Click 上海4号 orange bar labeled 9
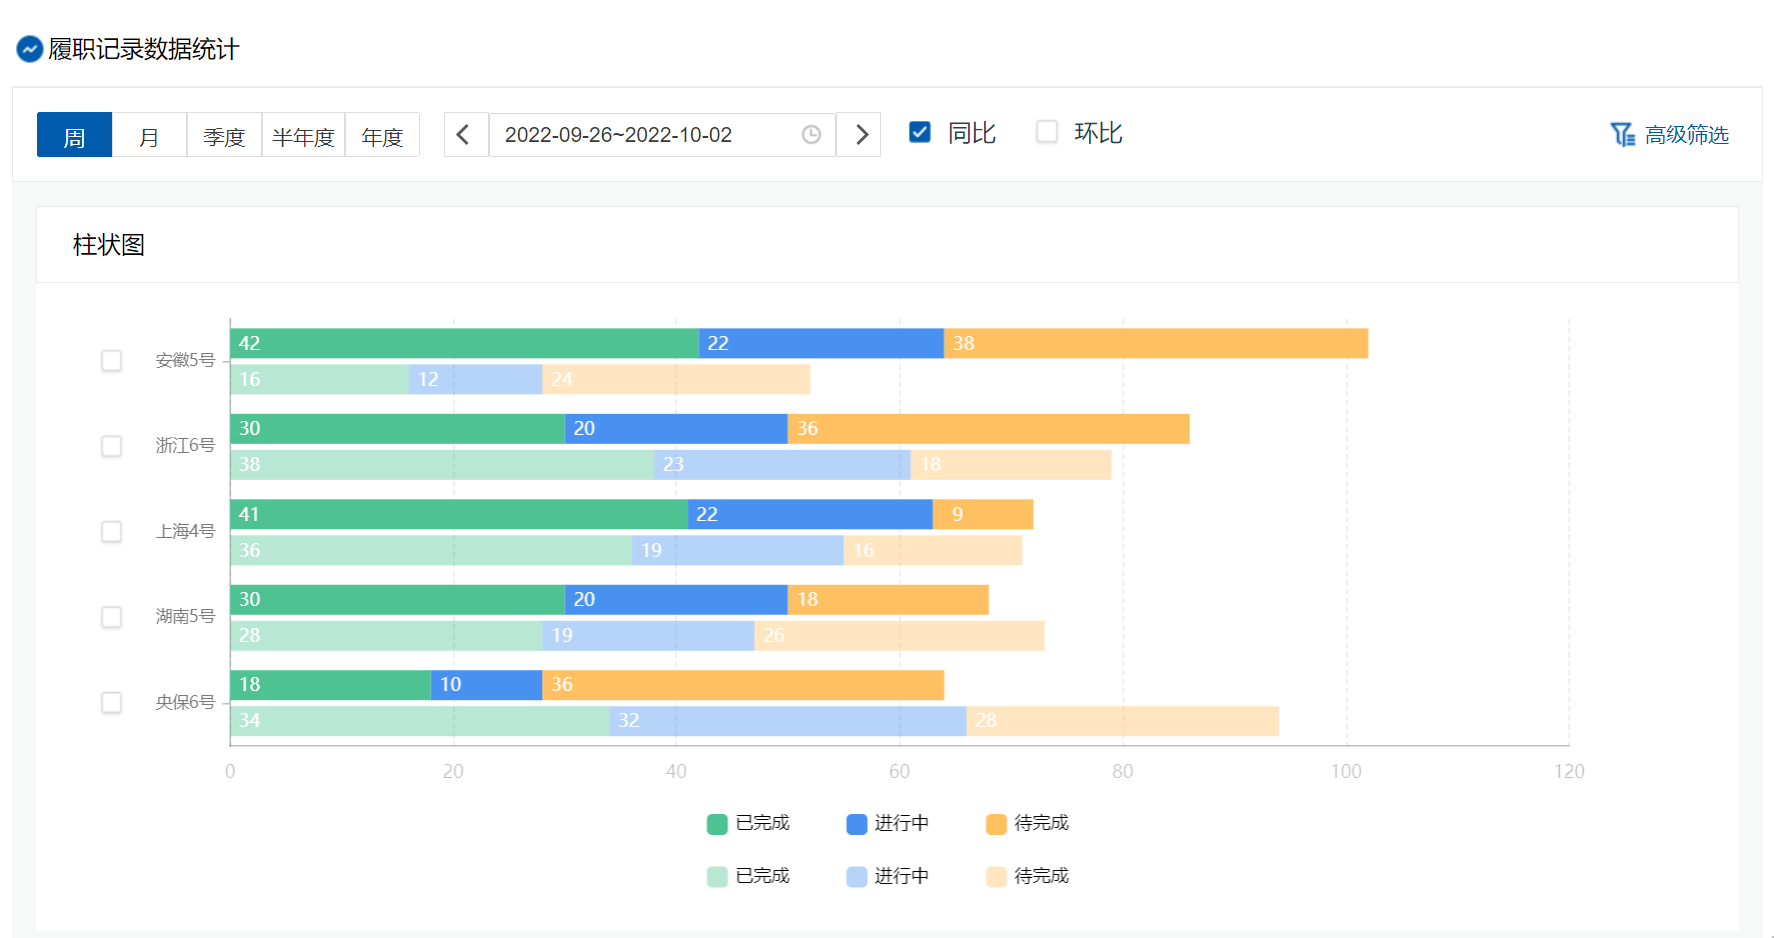Viewport: 1774px width, 938px height. point(983,514)
